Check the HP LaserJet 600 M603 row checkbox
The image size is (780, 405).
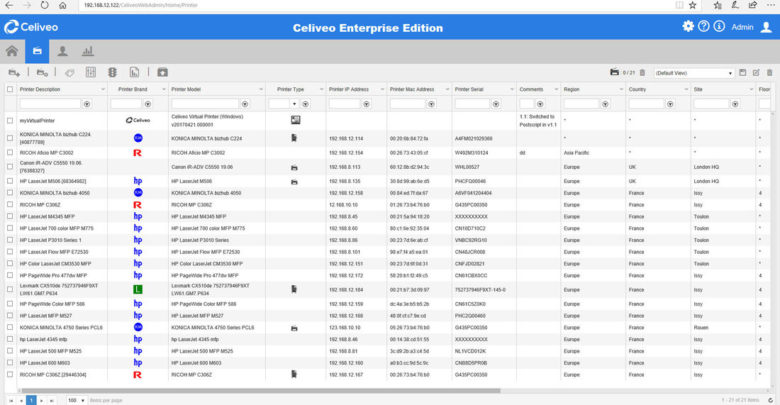coord(10,363)
